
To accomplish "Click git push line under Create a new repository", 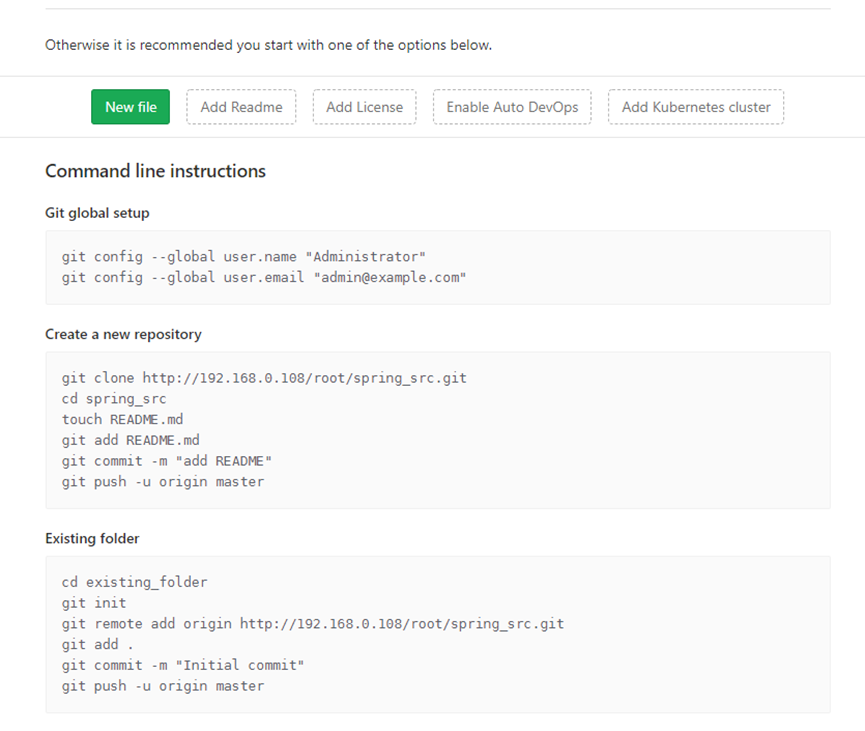I will (163, 482).
